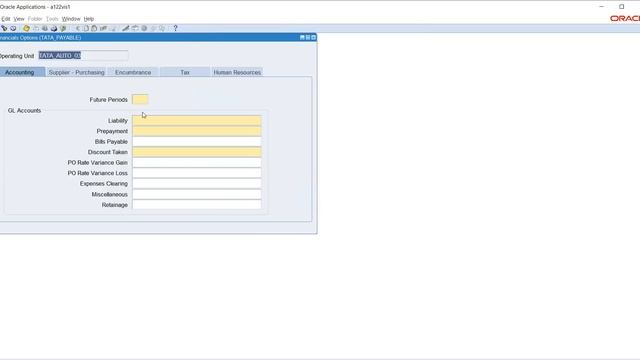Click the Folder Tools toolbar icon
Screen dimensions: 640x360
pyautogui.click(x=162, y=28)
